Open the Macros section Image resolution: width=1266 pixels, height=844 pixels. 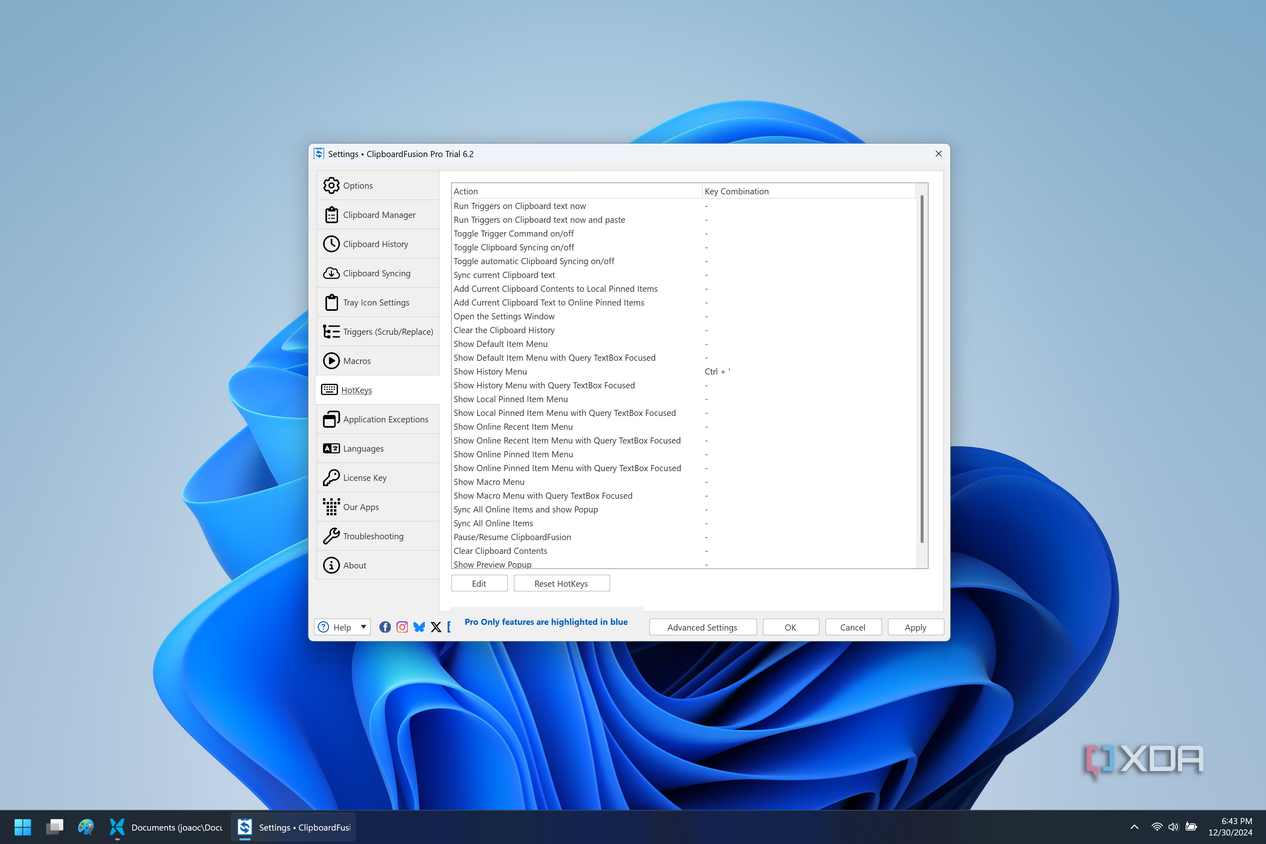pos(377,361)
